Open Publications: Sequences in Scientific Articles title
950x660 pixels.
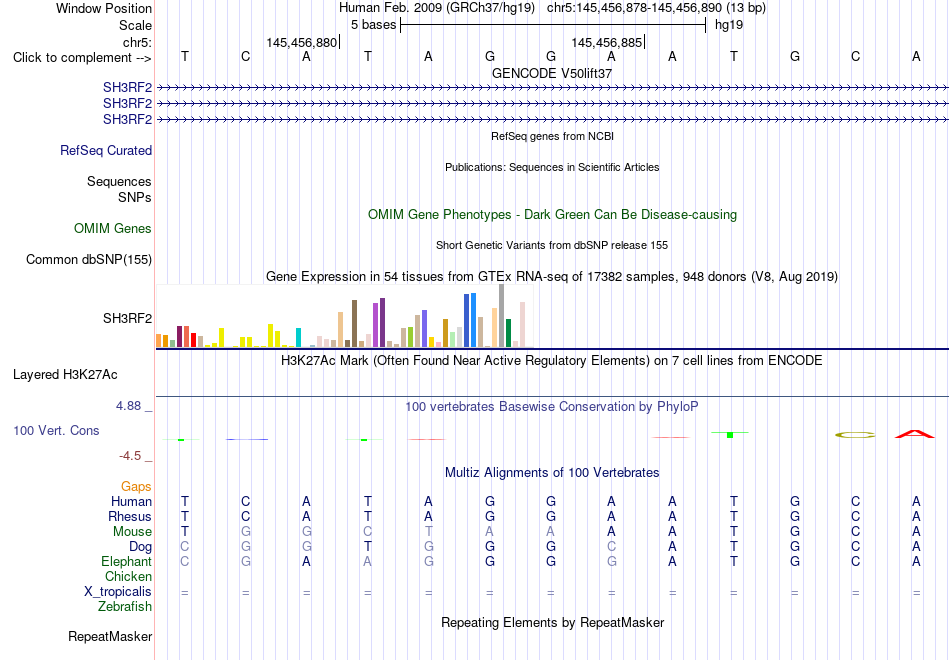tap(552, 167)
